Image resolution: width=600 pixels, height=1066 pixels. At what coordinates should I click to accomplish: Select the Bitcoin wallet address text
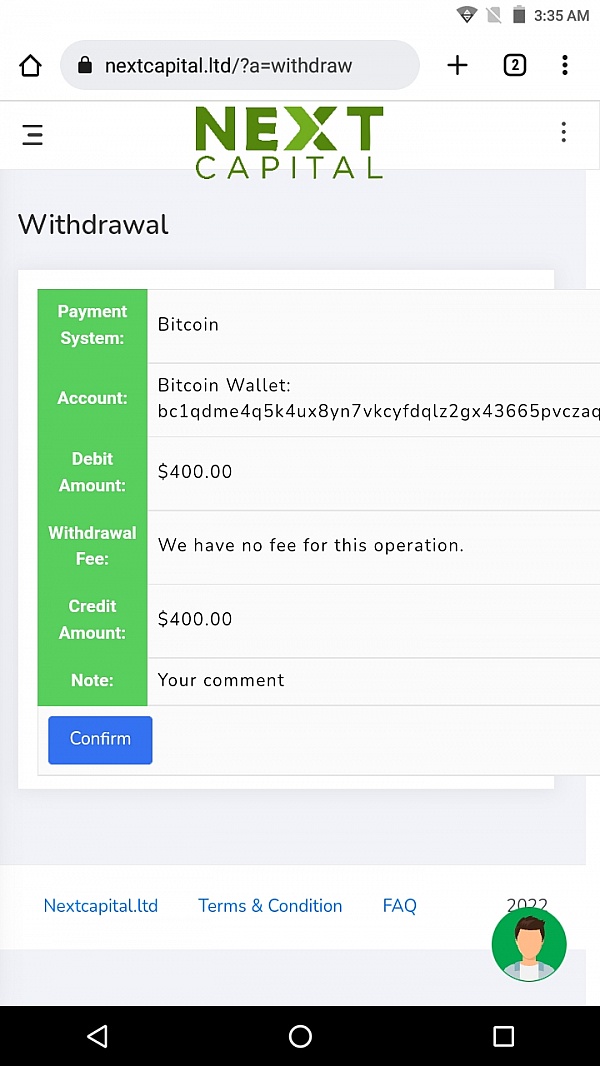coord(378,411)
